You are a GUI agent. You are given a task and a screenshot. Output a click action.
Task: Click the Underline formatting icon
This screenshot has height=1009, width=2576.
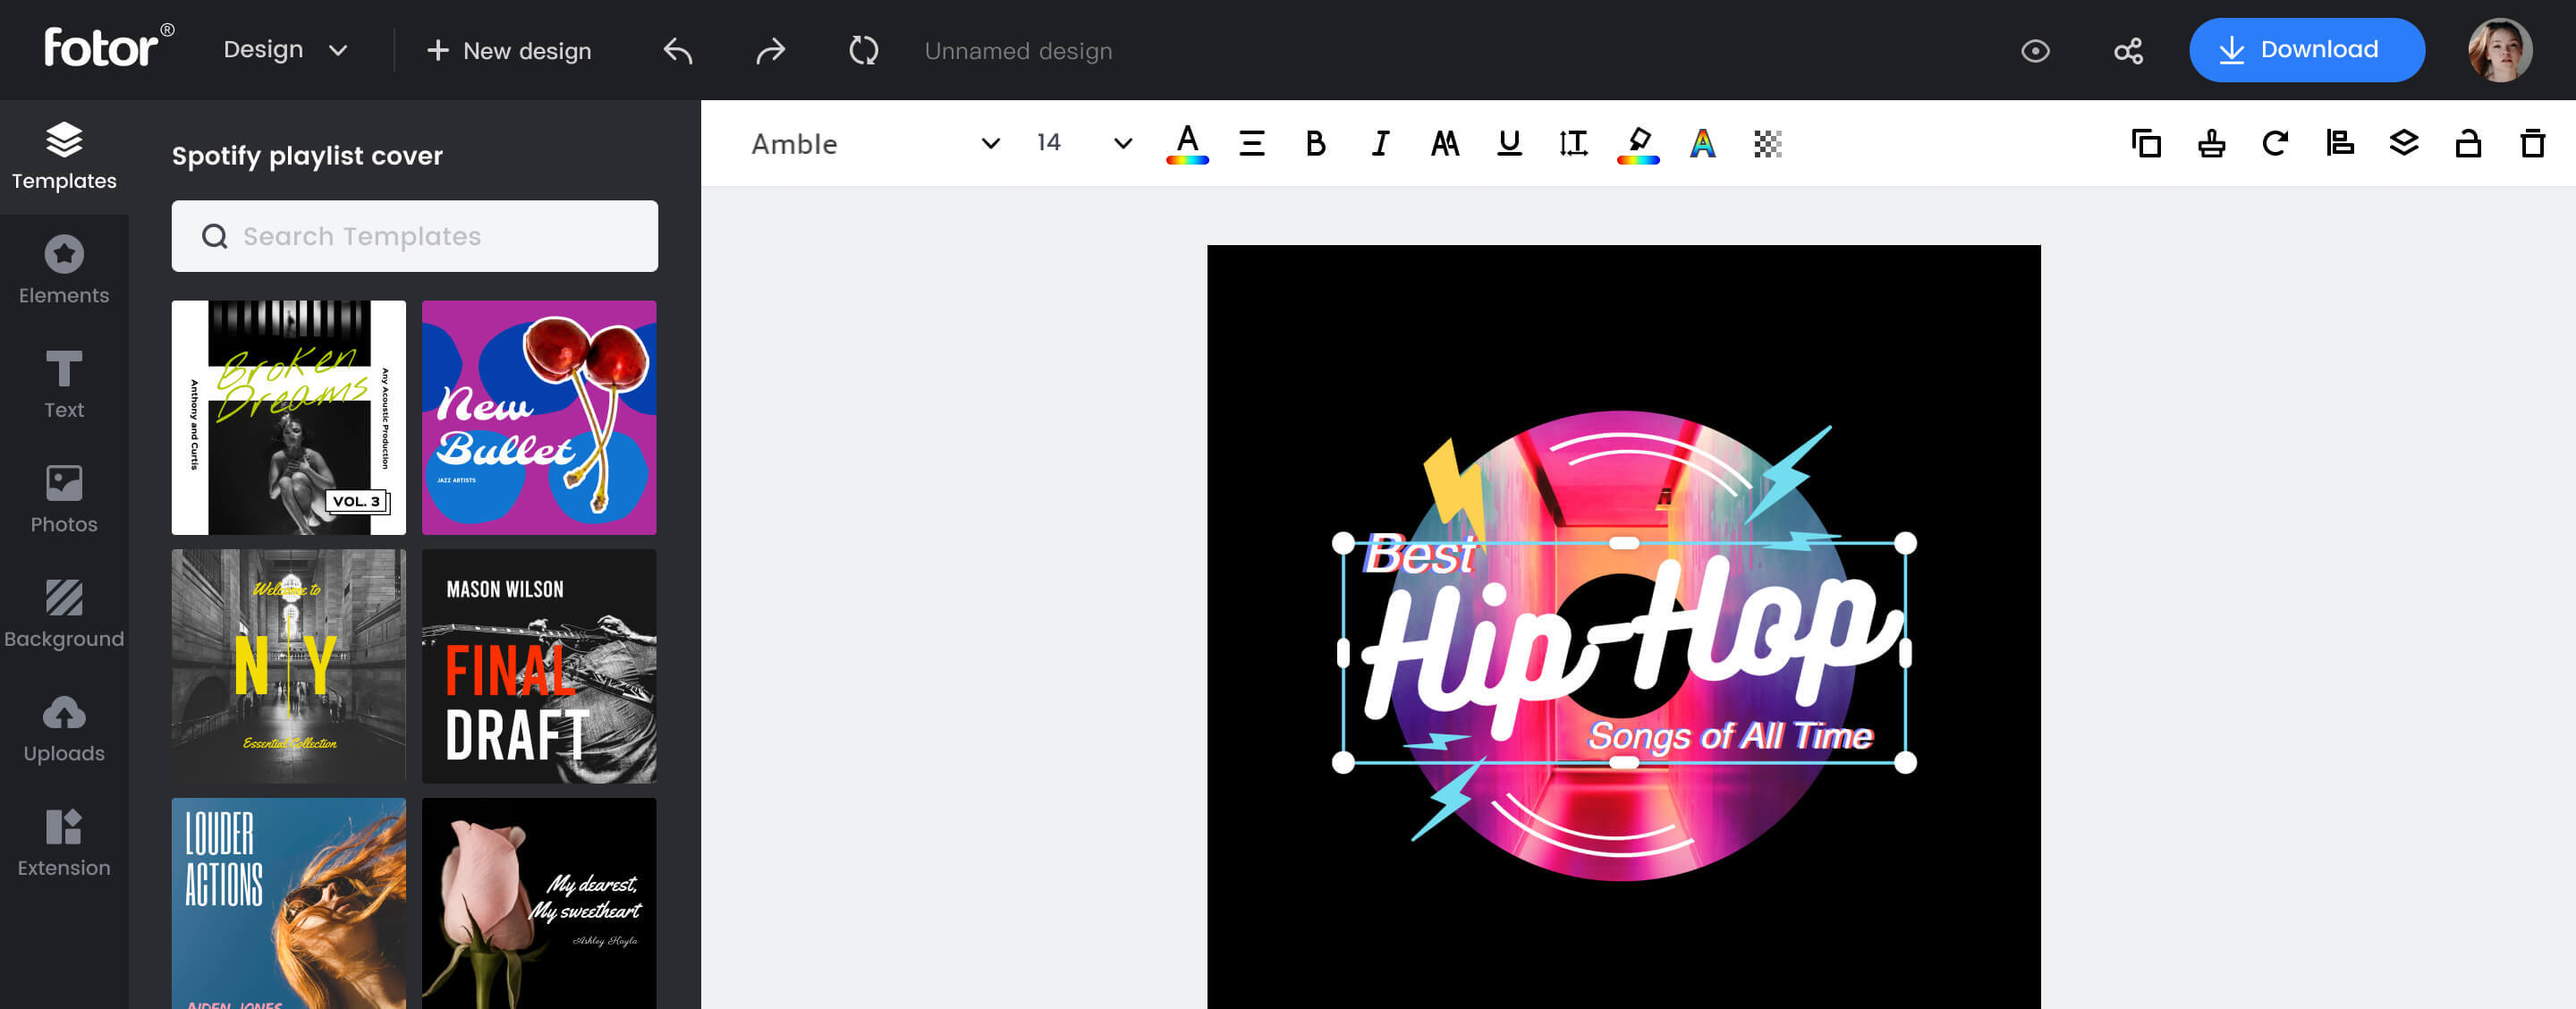coord(1508,143)
